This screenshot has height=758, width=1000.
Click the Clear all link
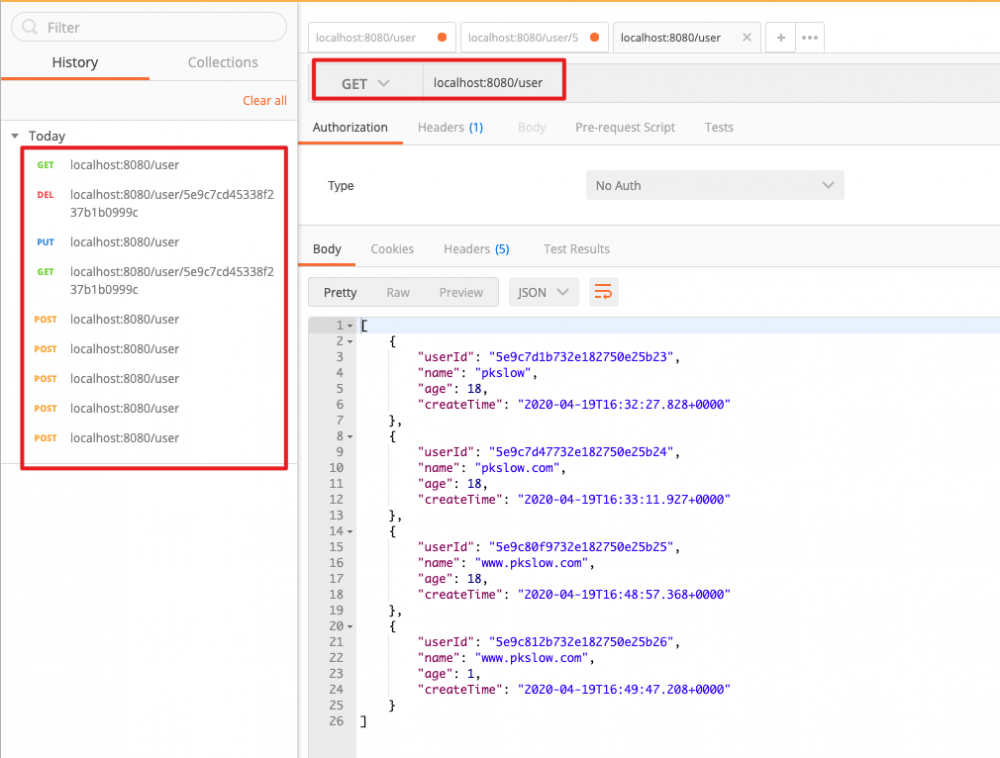[x=264, y=100]
